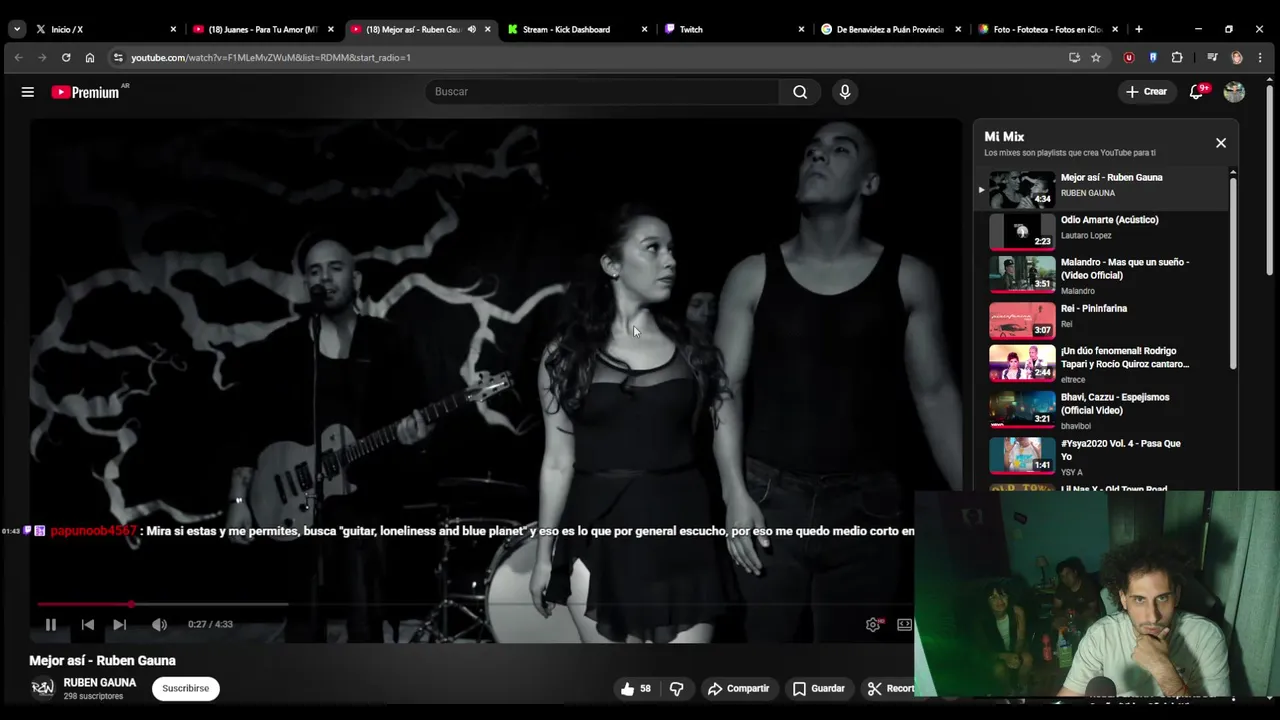
Task: Open the Chrome three-dot menu
Action: [x=1260, y=58]
